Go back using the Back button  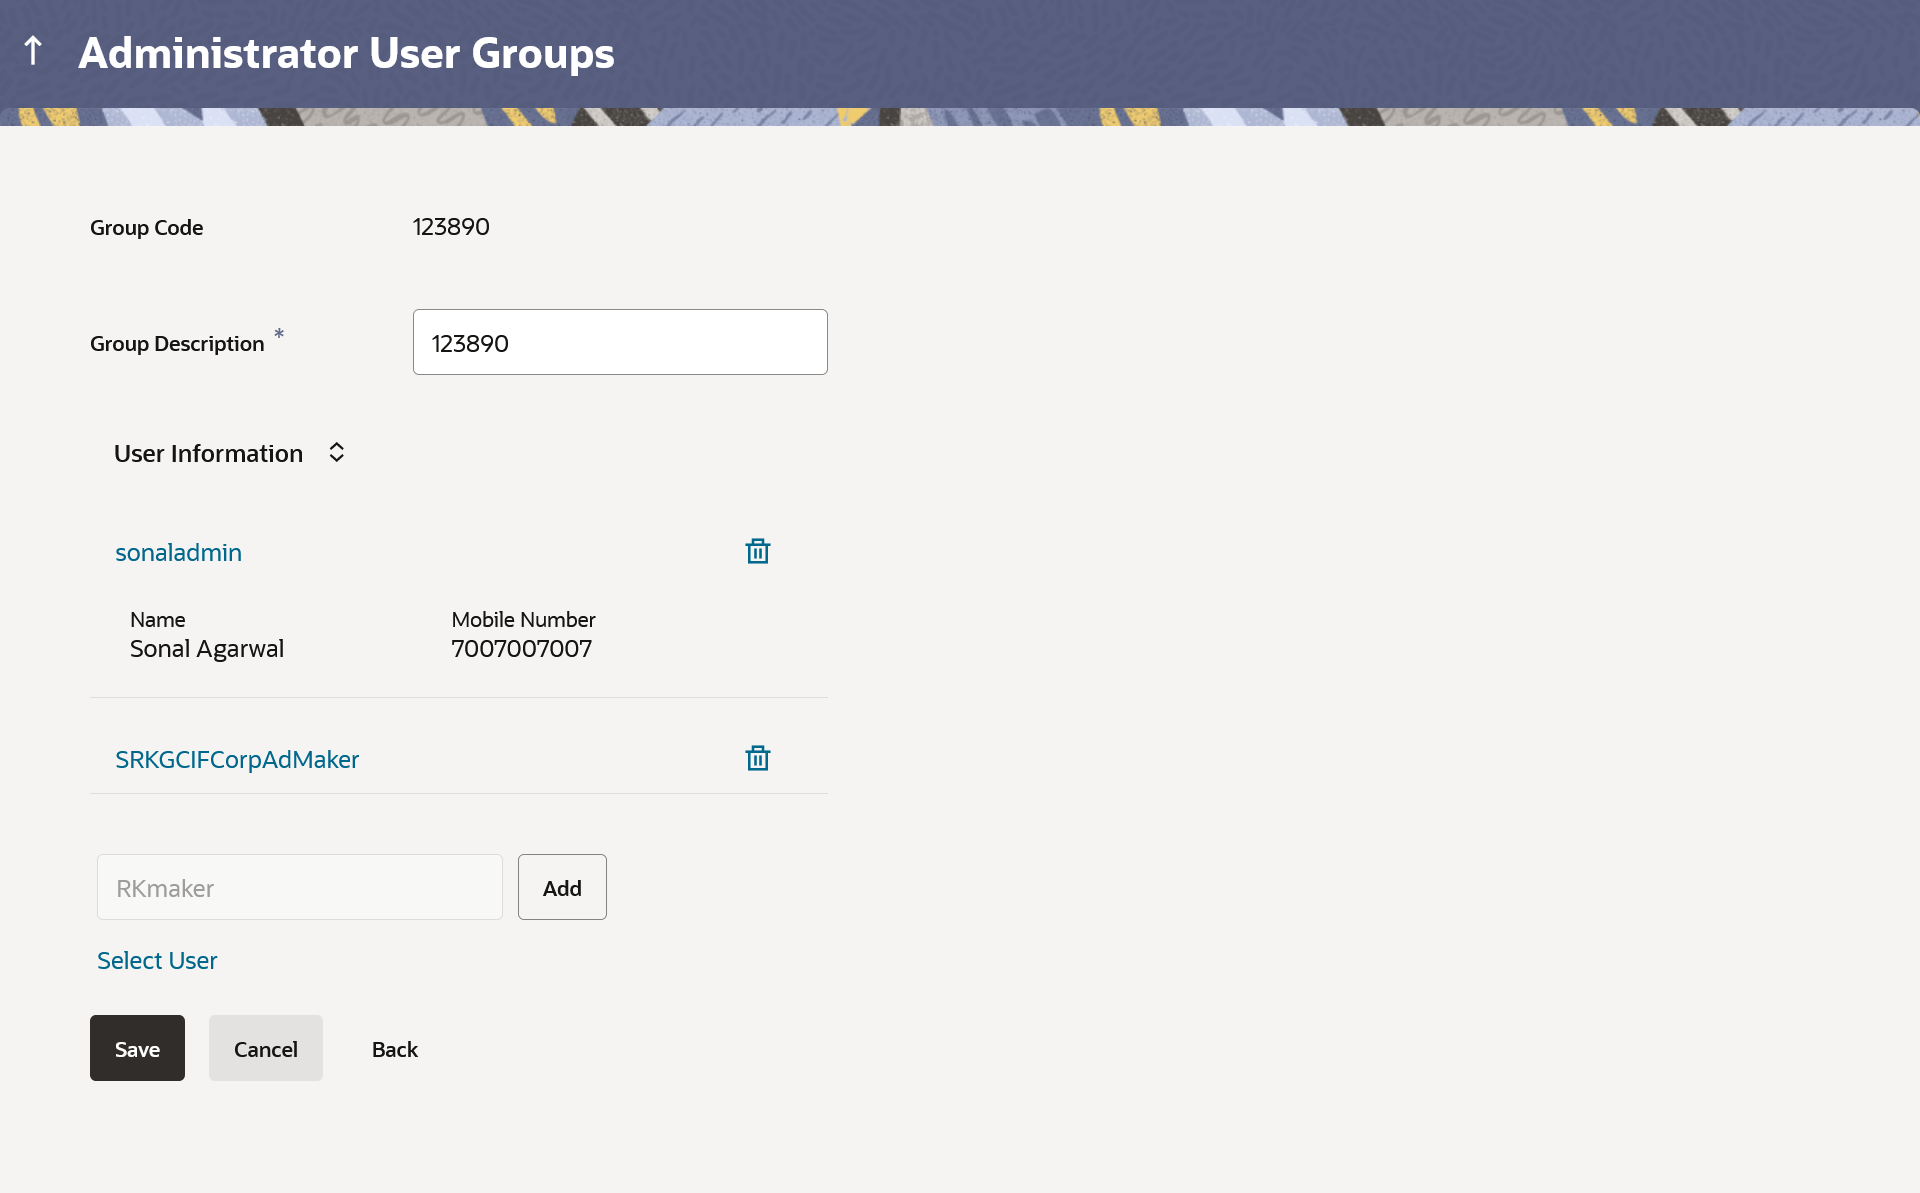(x=394, y=1049)
